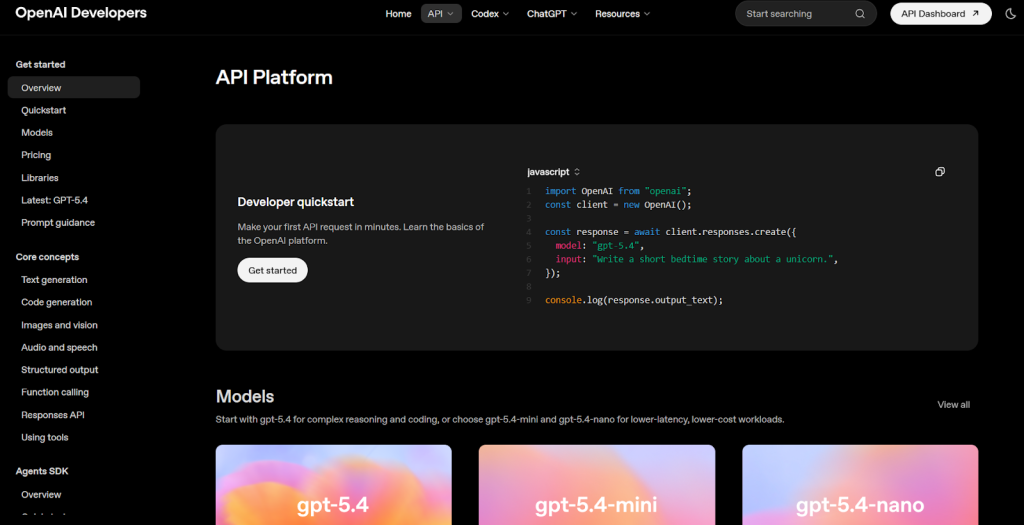Copy the code sample using copy icon
This screenshot has height=525, width=1024.
tap(940, 172)
